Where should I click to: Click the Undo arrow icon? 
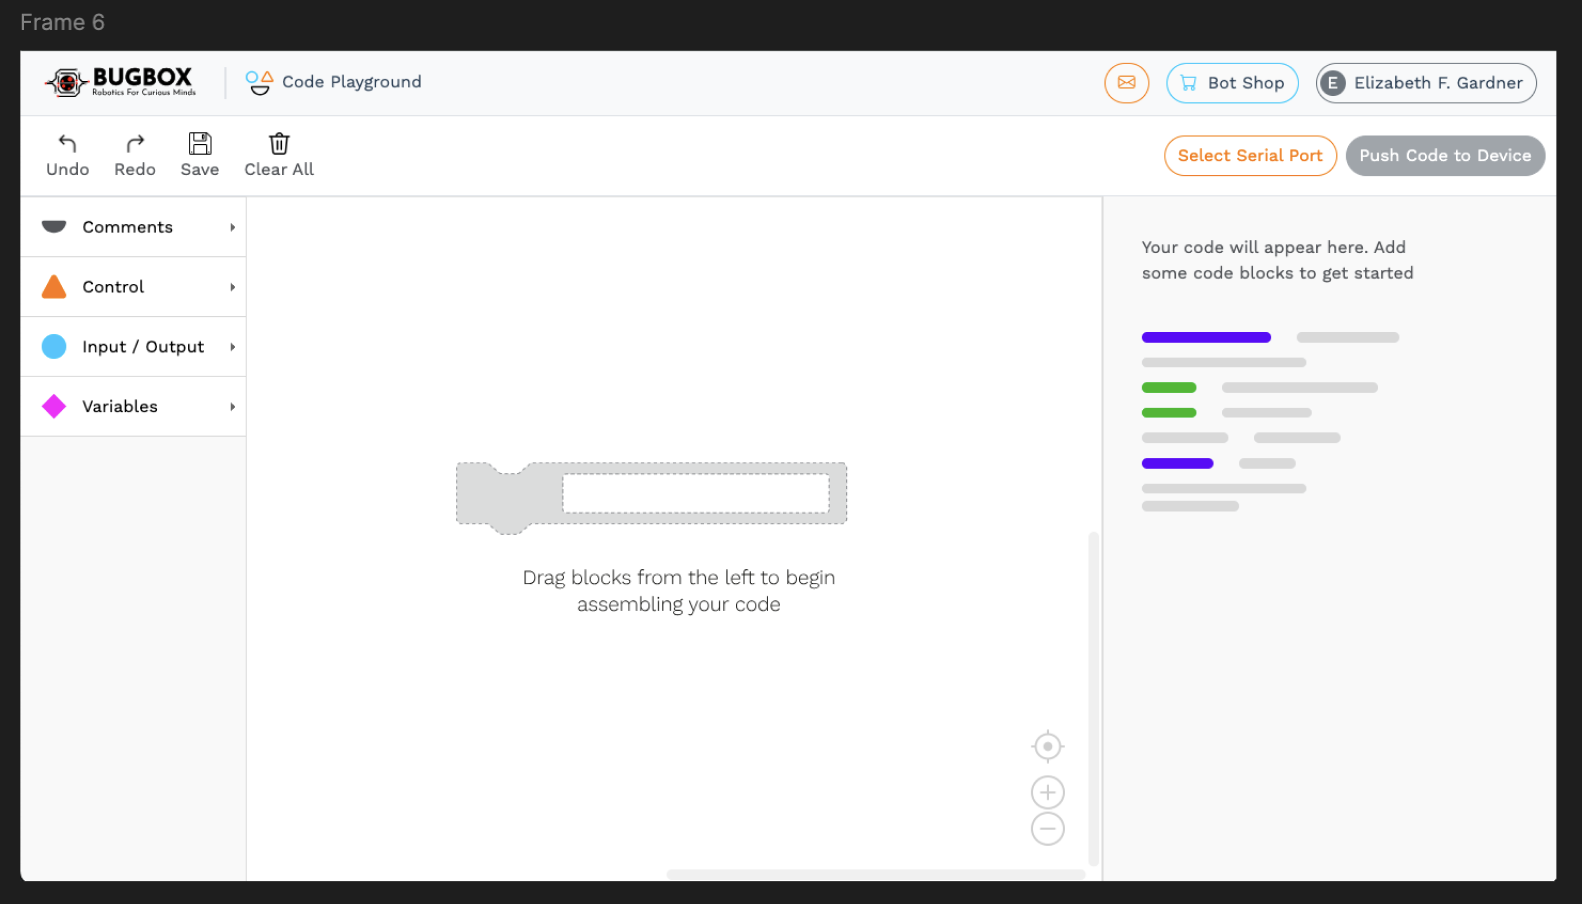coord(67,143)
